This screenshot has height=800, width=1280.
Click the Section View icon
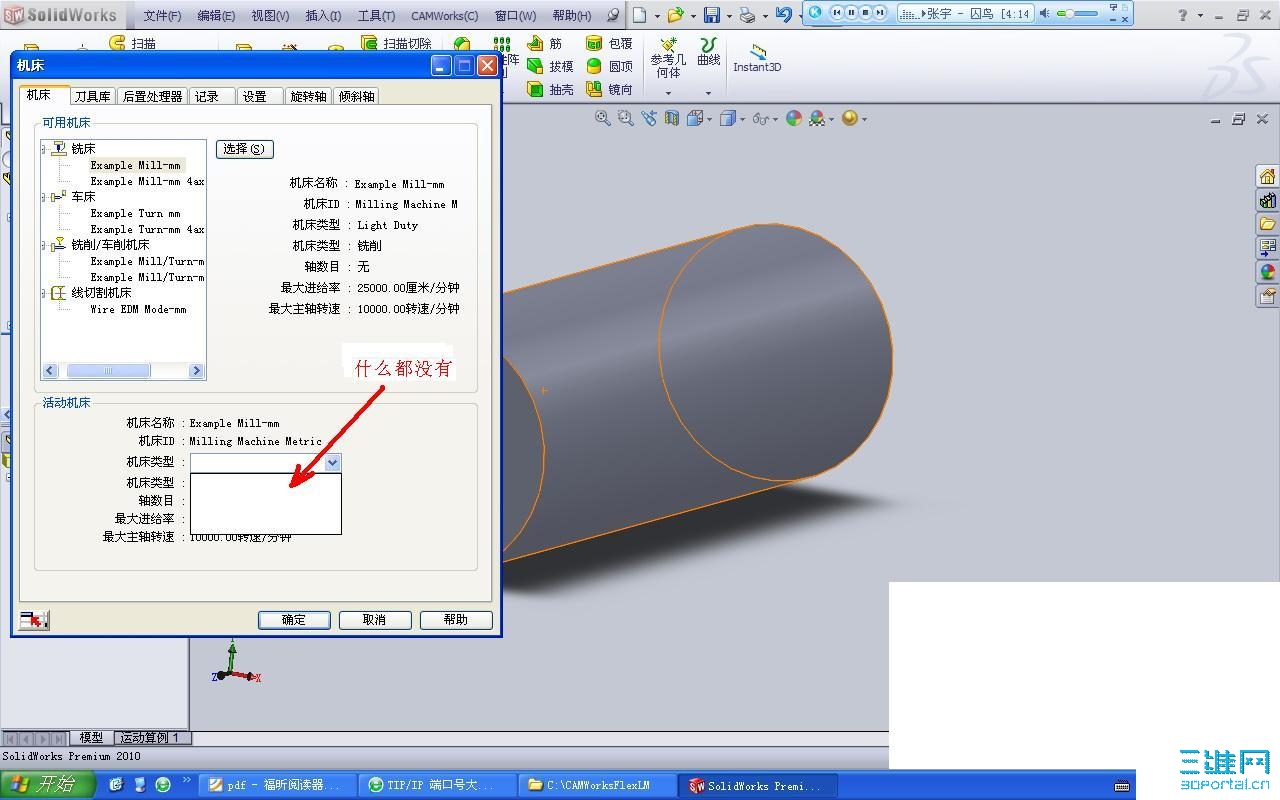pos(671,118)
